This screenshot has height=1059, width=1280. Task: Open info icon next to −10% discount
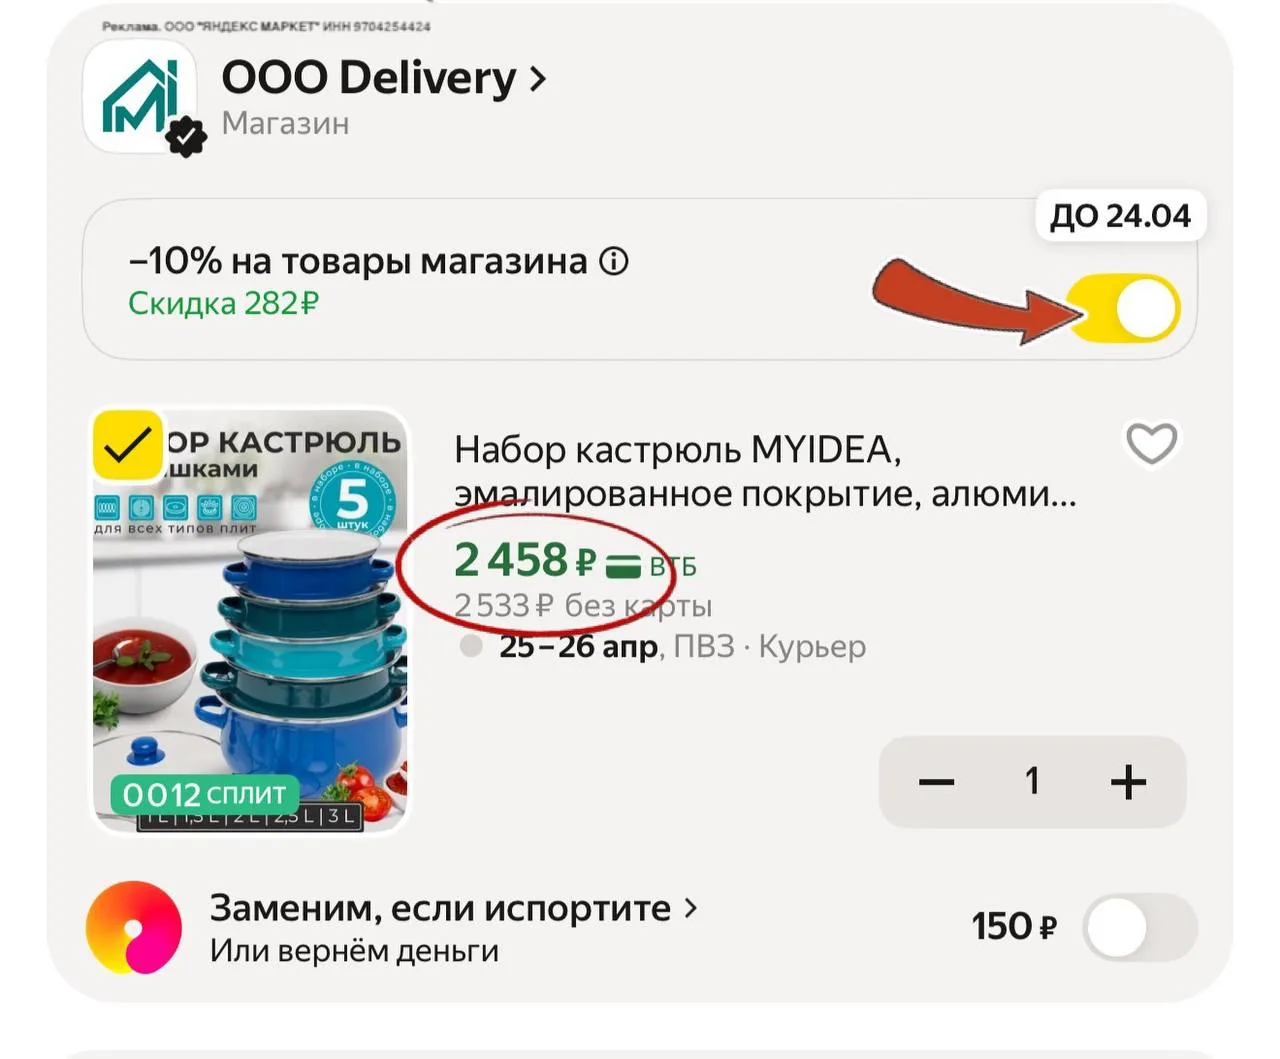[613, 261]
